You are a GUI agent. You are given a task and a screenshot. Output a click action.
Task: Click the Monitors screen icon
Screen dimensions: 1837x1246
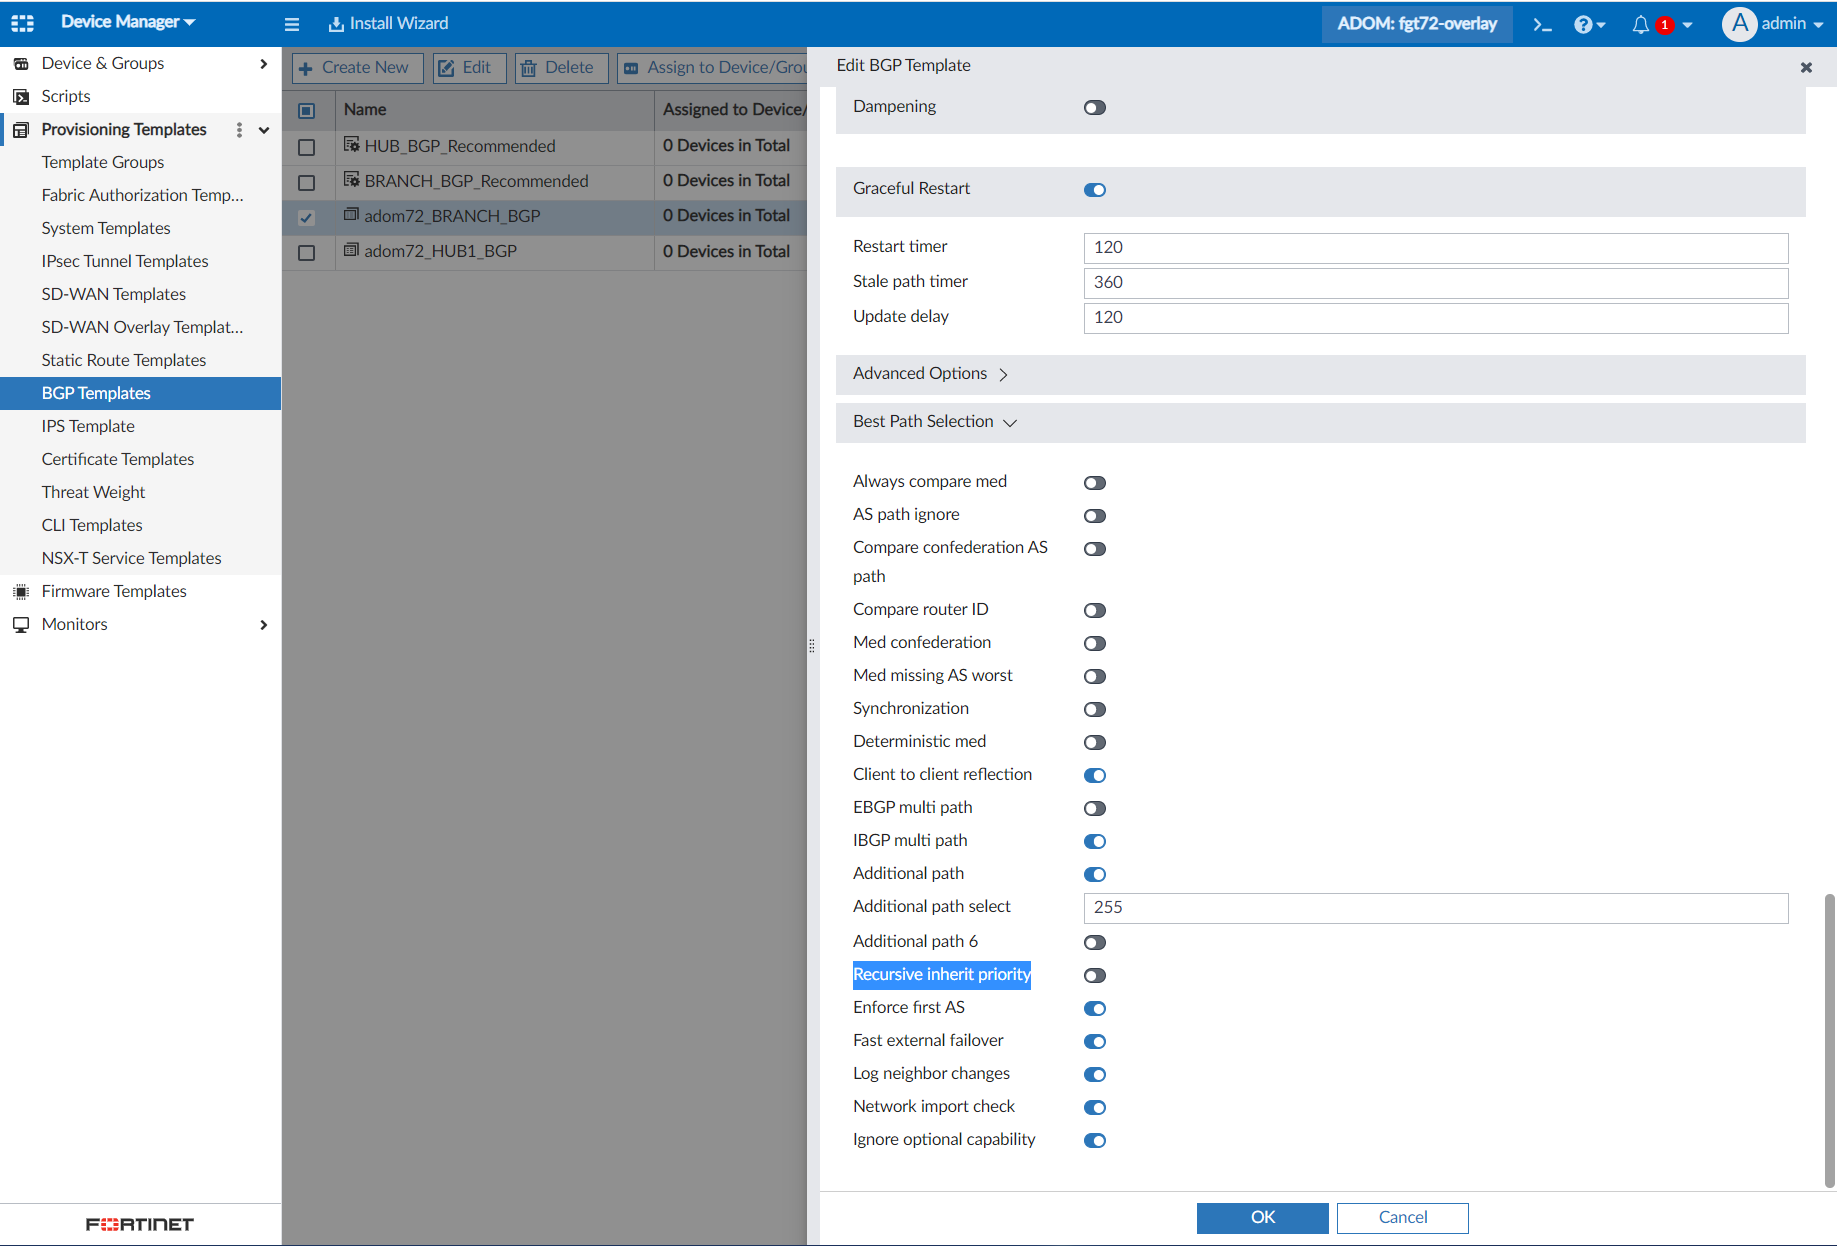tap(21, 625)
